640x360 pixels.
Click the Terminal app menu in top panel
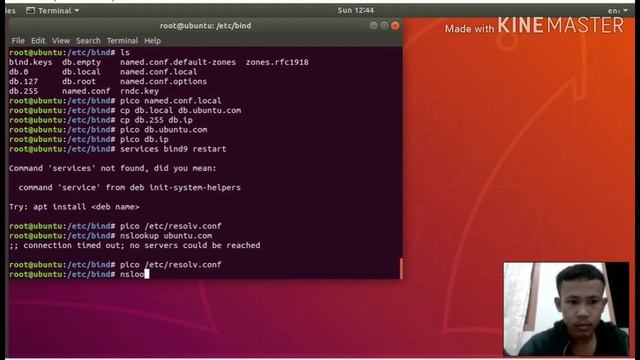pos(53,11)
